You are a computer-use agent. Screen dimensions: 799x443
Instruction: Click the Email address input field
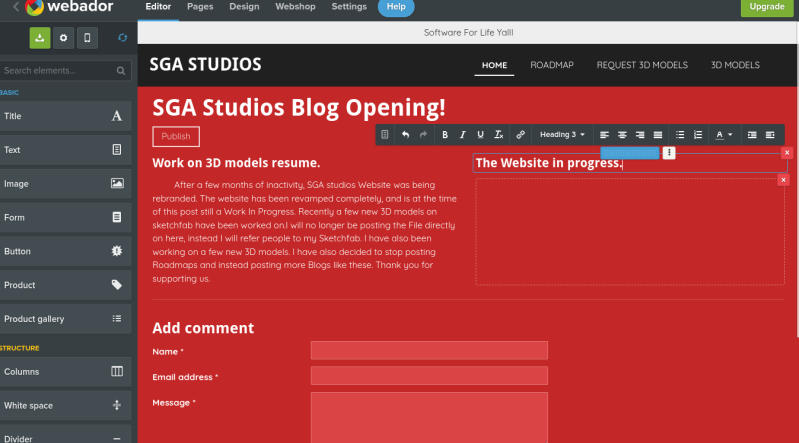tap(429, 376)
